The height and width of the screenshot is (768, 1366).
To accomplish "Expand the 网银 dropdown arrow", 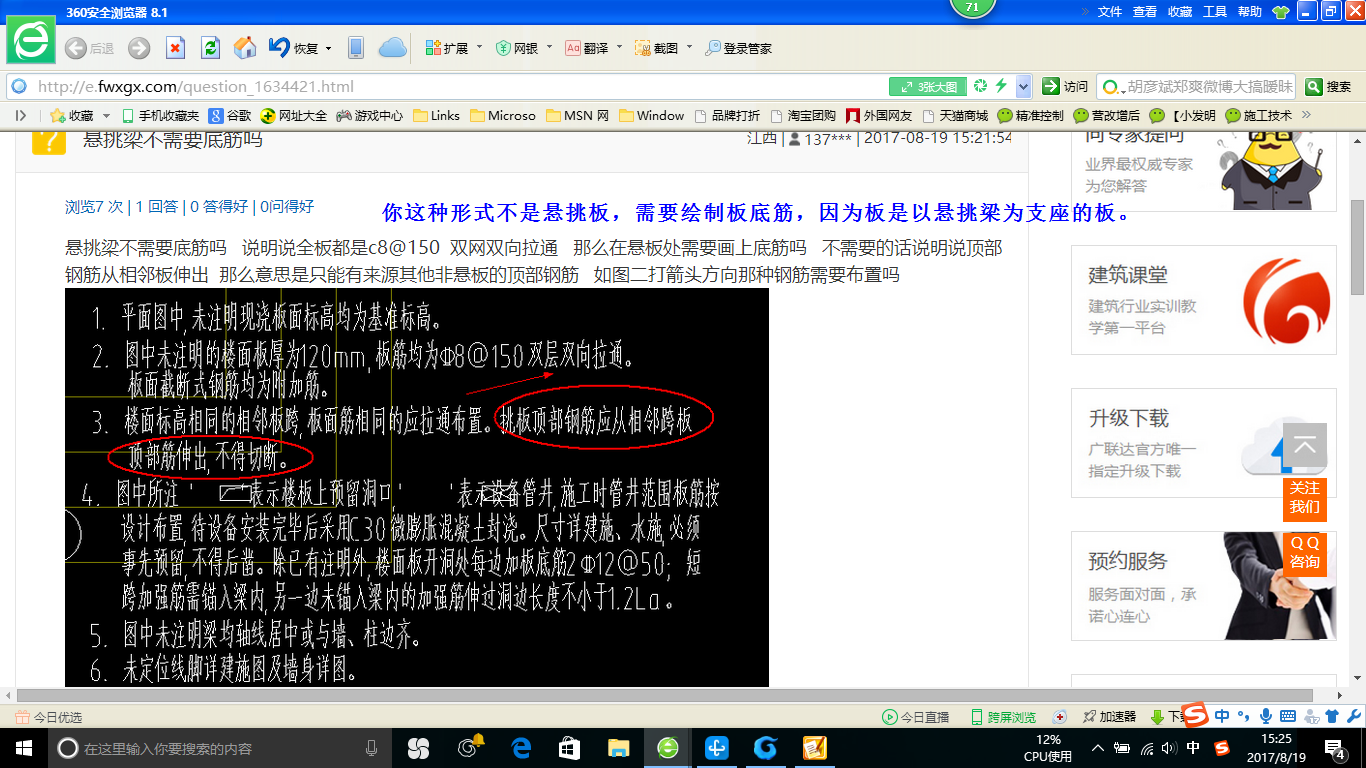I will 549,48.
